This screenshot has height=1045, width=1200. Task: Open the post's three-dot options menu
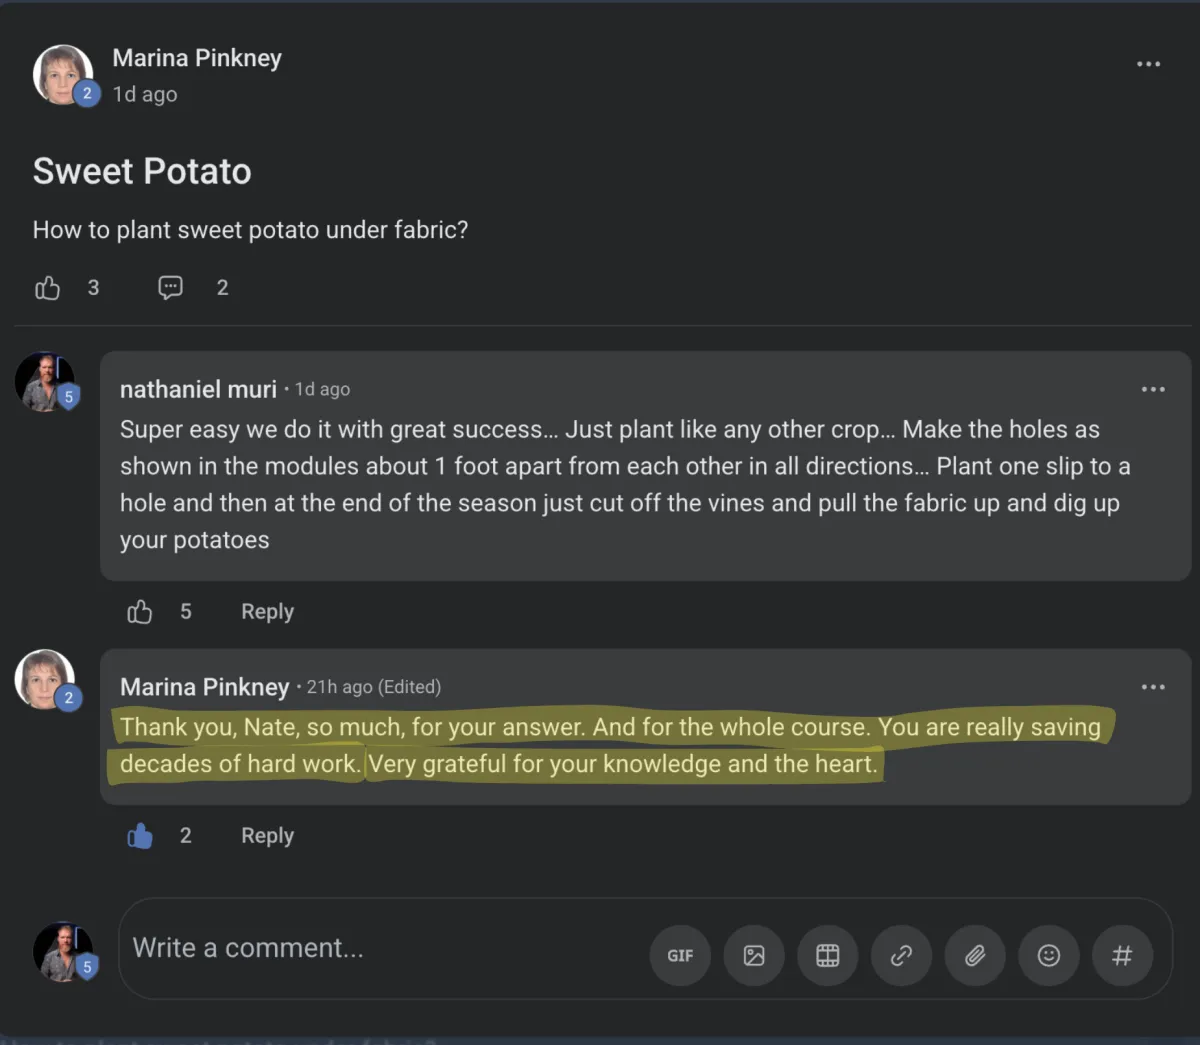click(x=1148, y=64)
